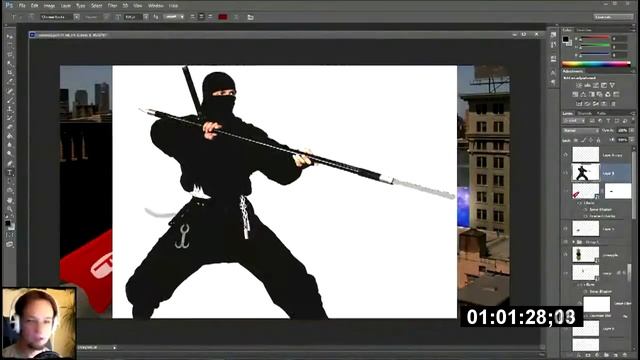Expand the Group folder in Layers panel
This screenshot has width=640, height=360.
(x=573, y=242)
